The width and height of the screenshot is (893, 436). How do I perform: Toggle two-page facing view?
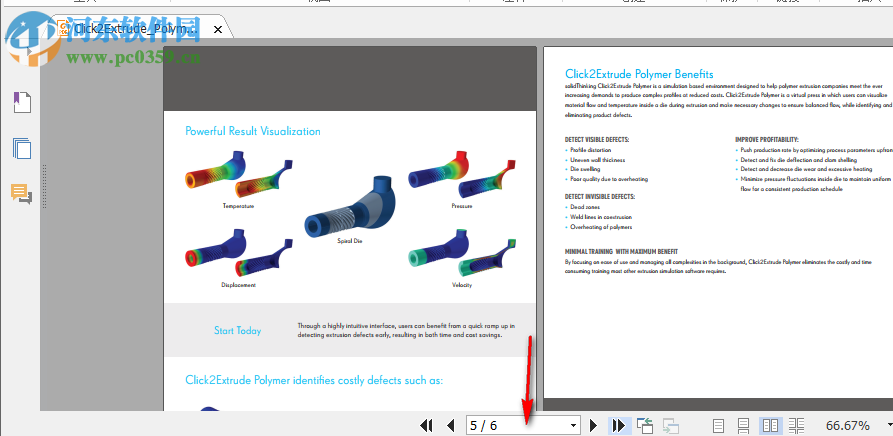coord(771,425)
